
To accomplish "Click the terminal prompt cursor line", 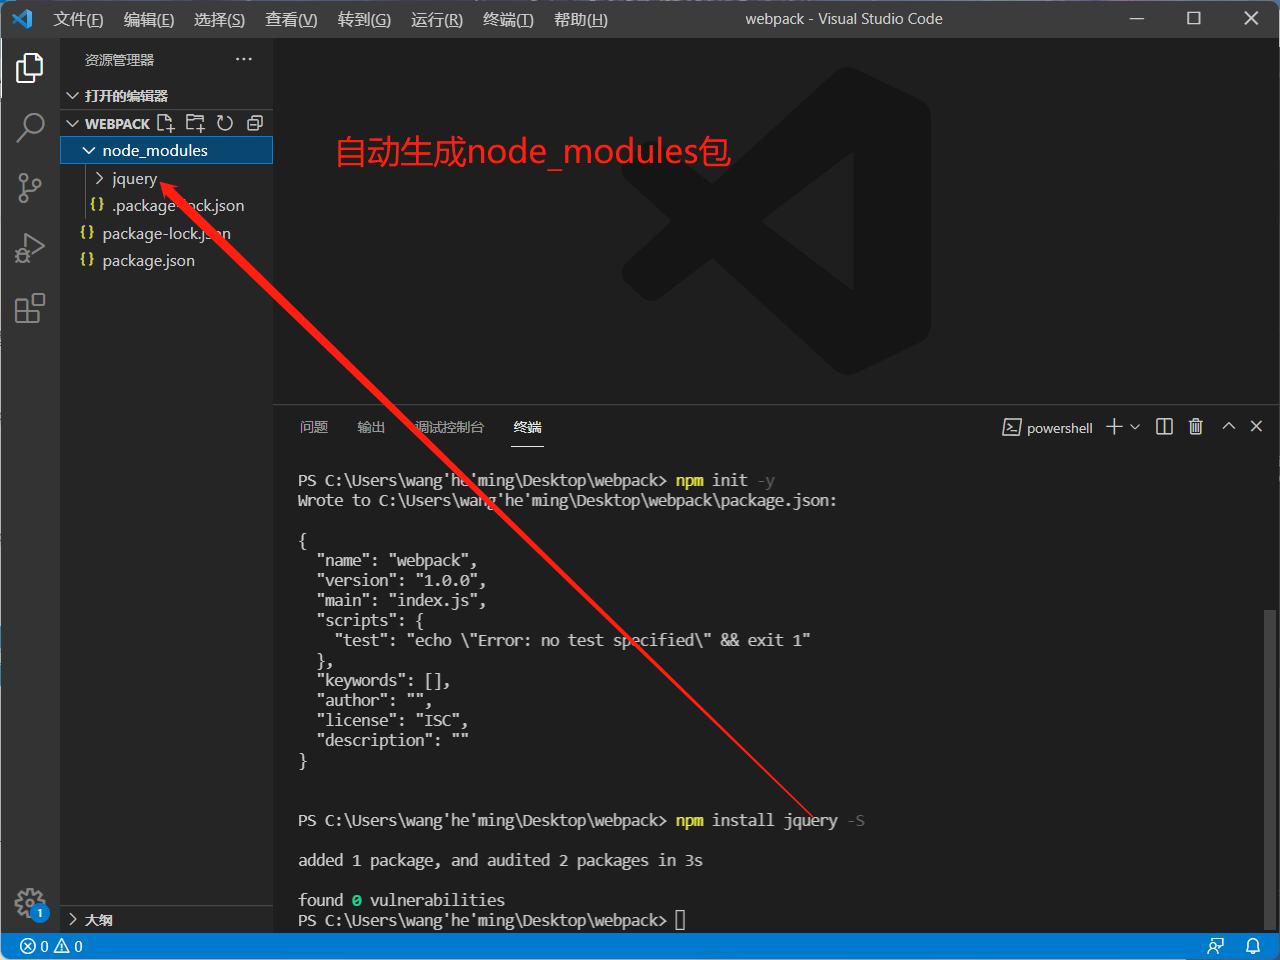I will point(492,920).
